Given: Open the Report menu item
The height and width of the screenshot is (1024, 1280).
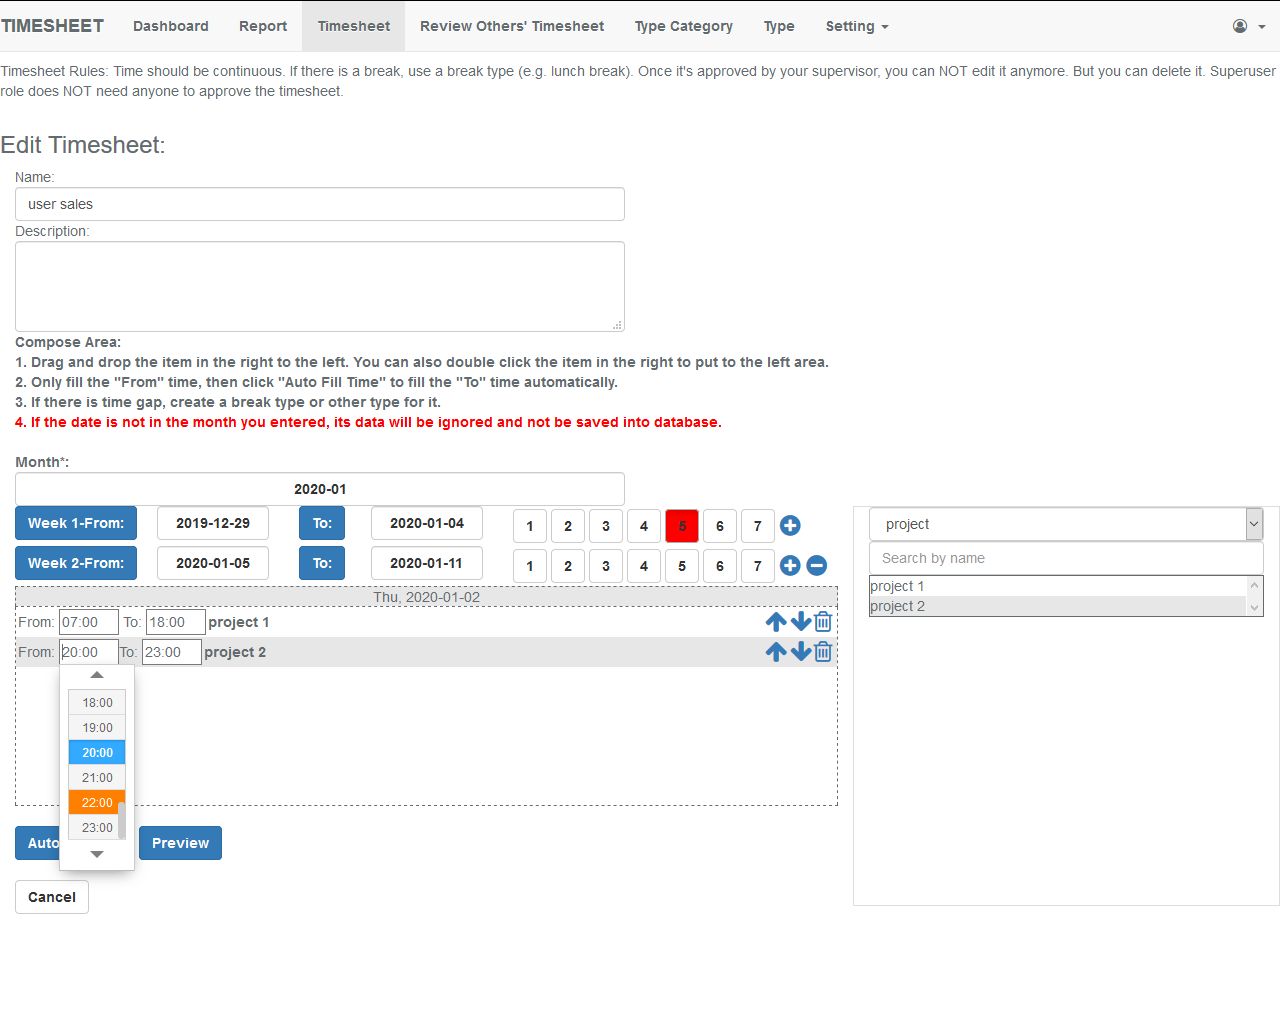Looking at the screenshot, I should [x=262, y=26].
